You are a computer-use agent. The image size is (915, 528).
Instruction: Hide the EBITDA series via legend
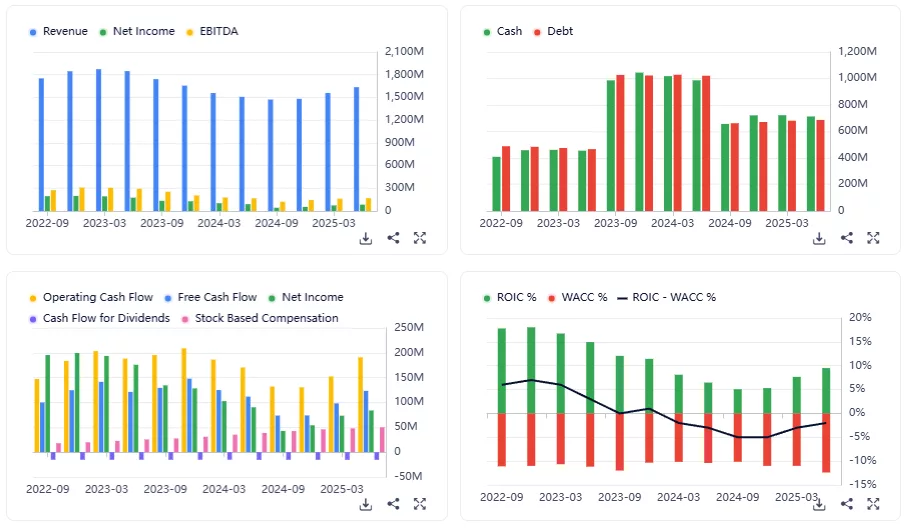[216, 31]
